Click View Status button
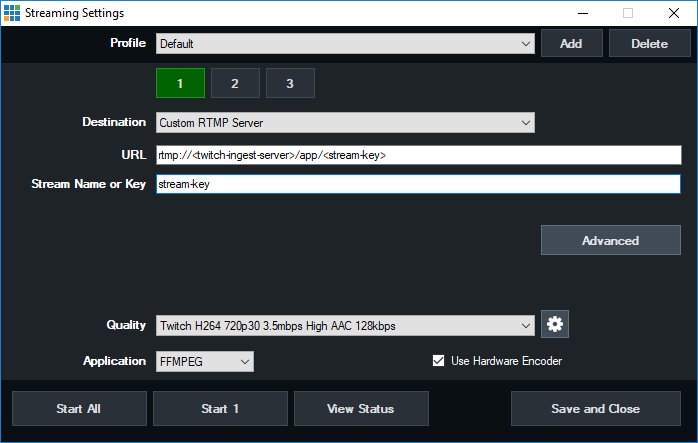 pyautogui.click(x=360, y=408)
